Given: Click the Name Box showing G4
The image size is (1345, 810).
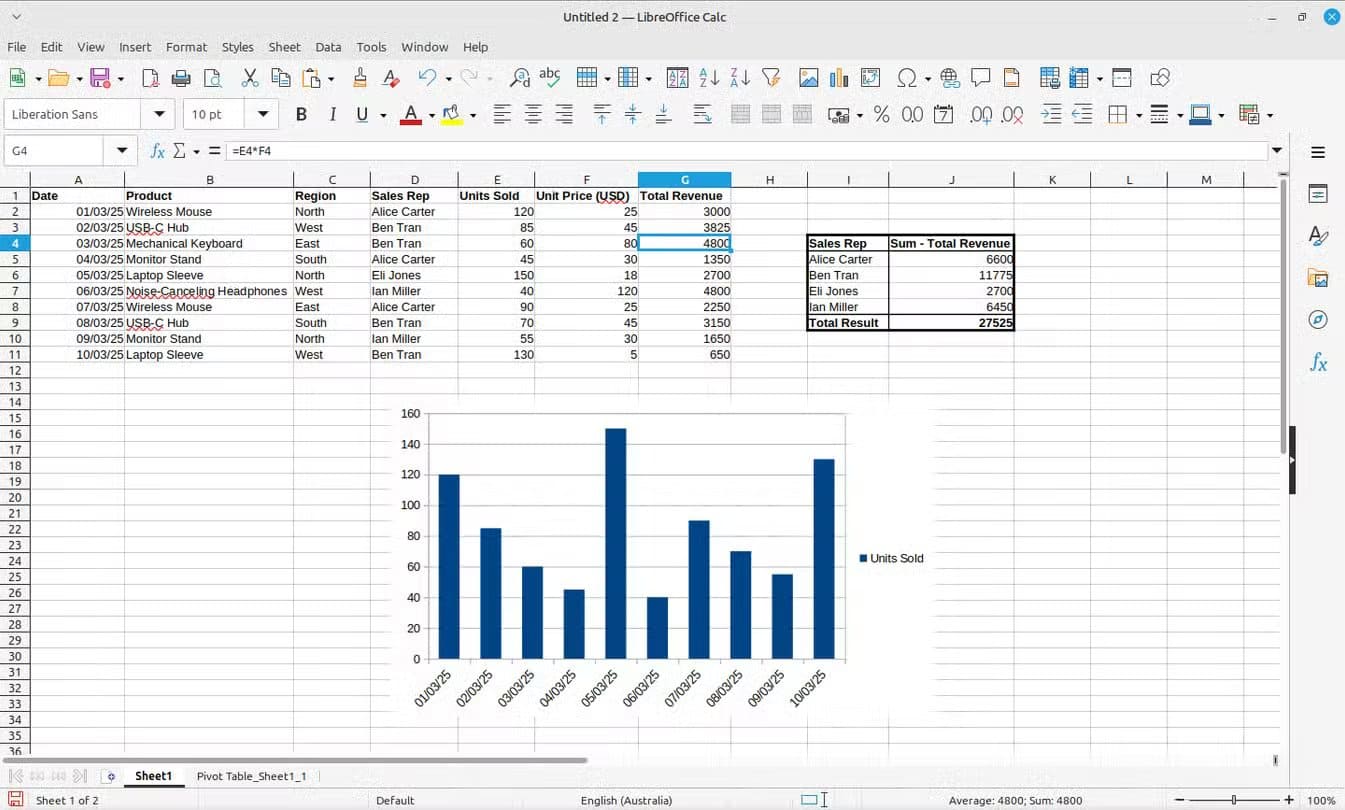Looking at the screenshot, I should coord(55,150).
